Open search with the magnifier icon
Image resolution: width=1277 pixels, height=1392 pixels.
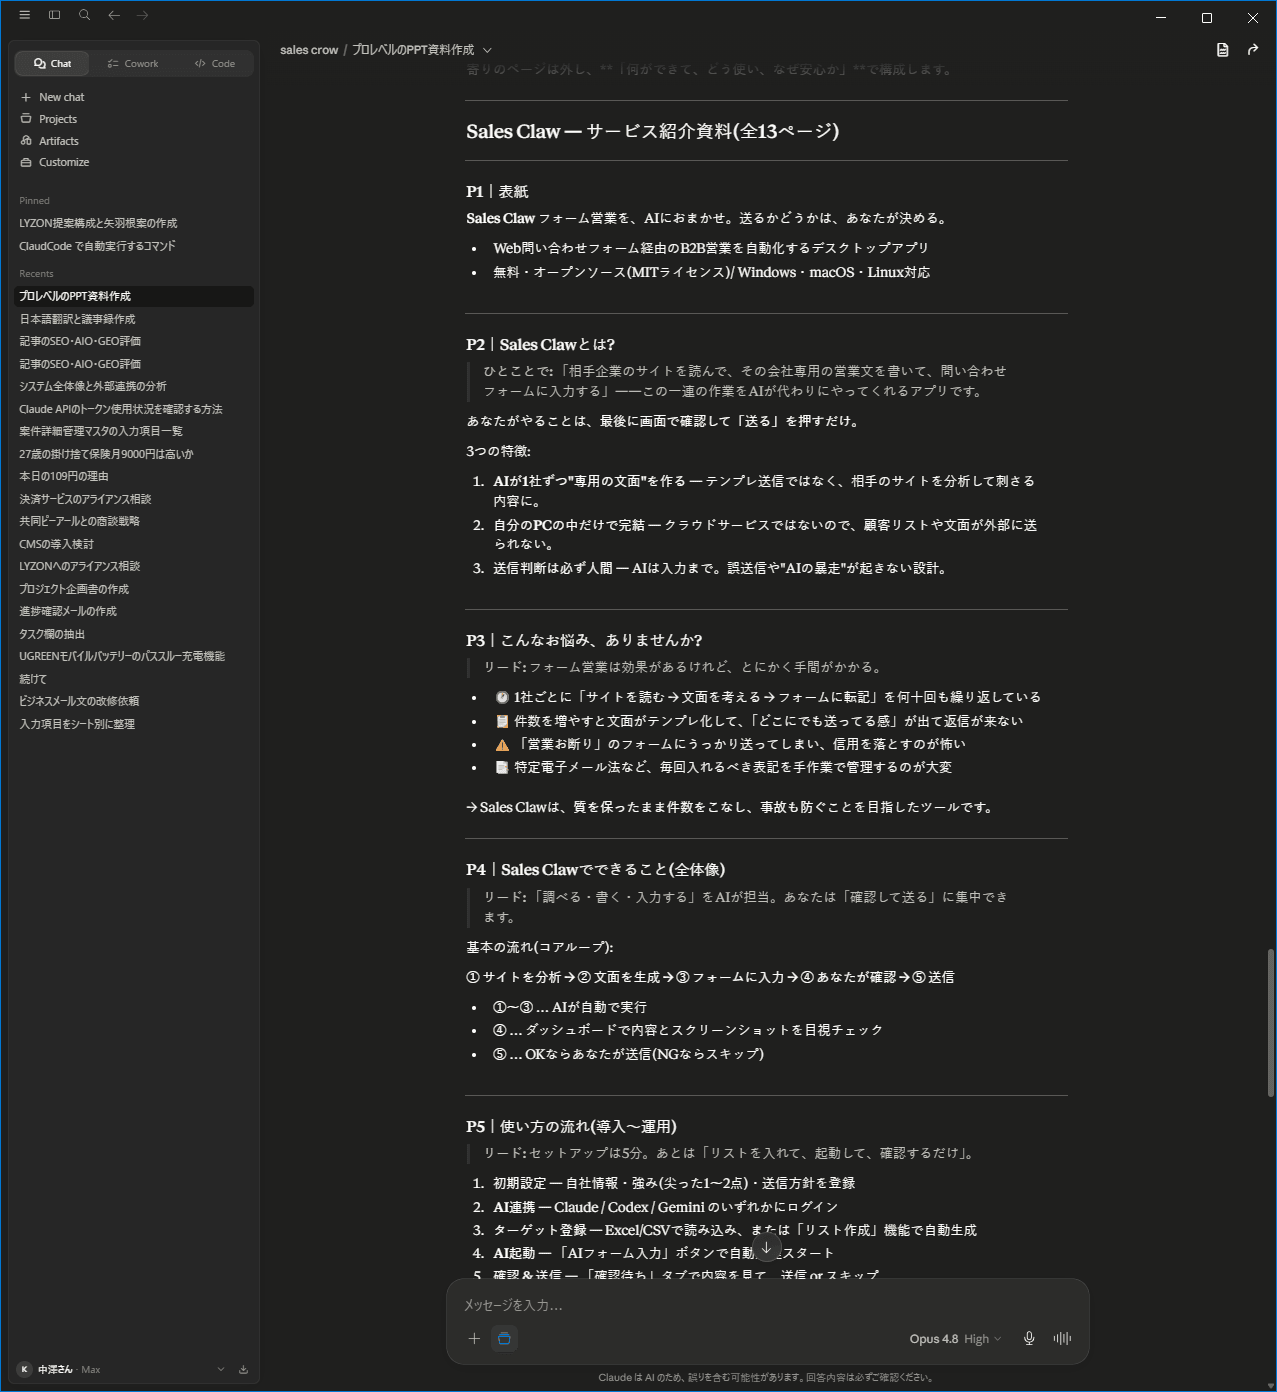point(85,15)
